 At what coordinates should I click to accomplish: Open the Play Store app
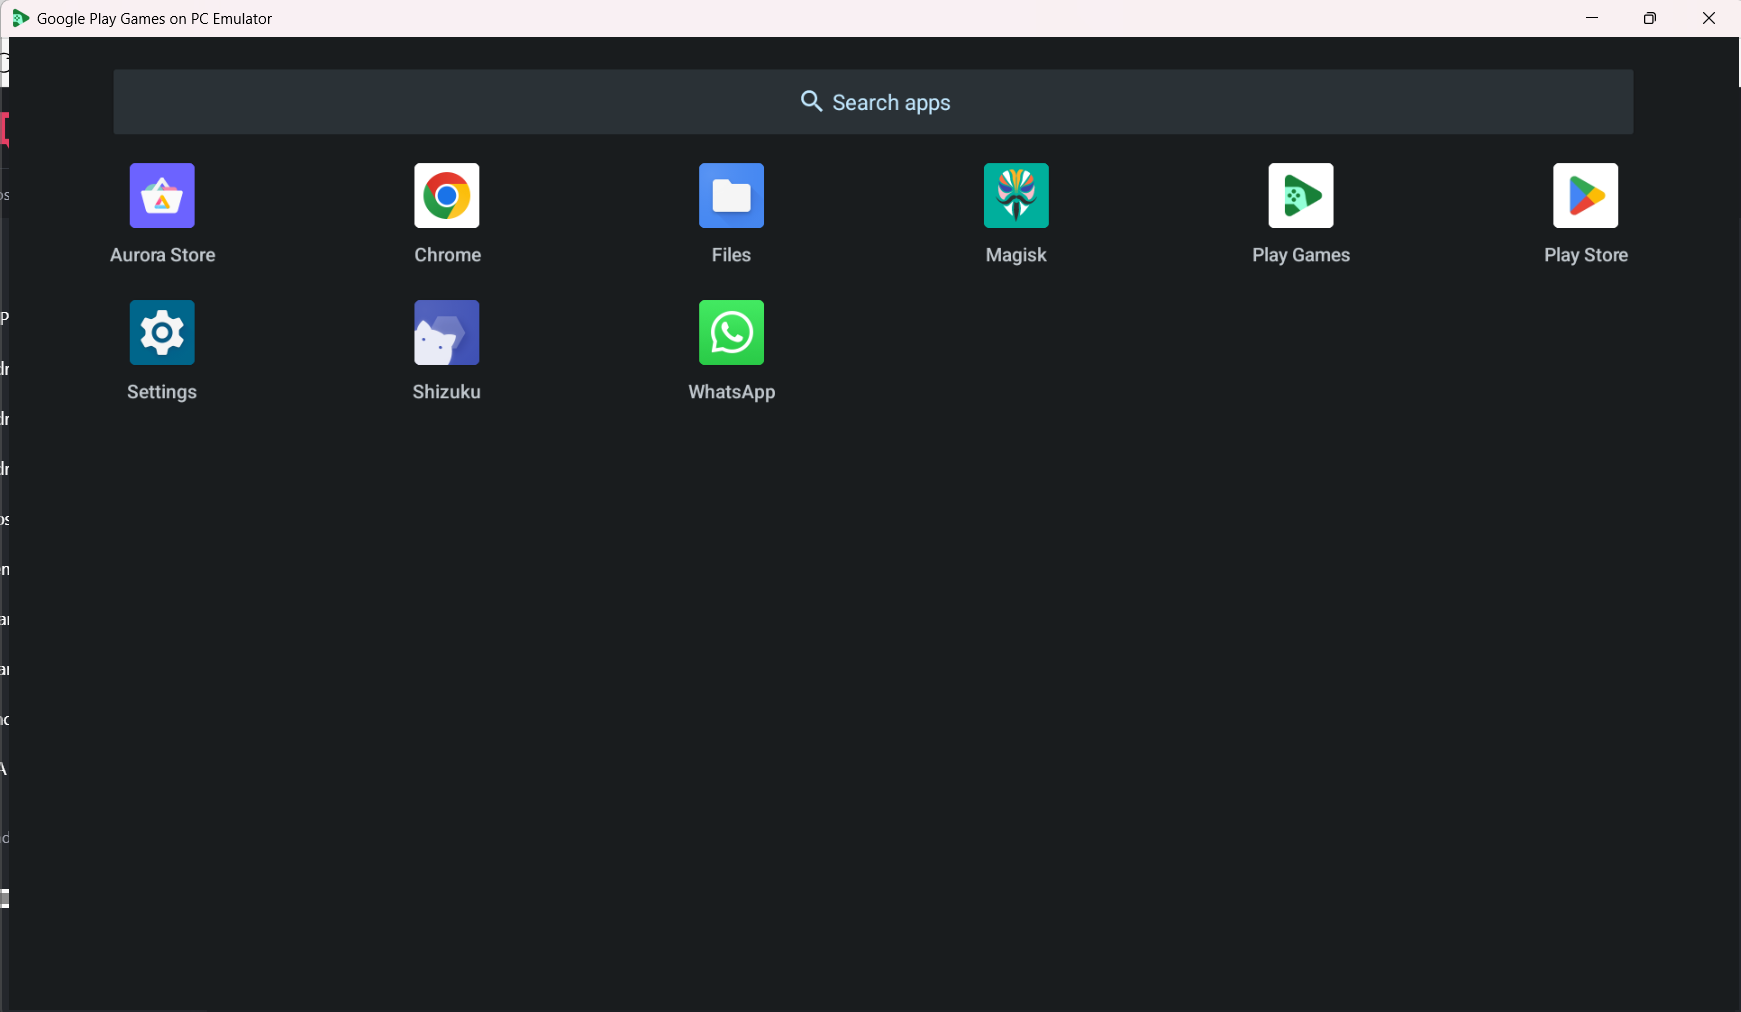click(x=1585, y=196)
